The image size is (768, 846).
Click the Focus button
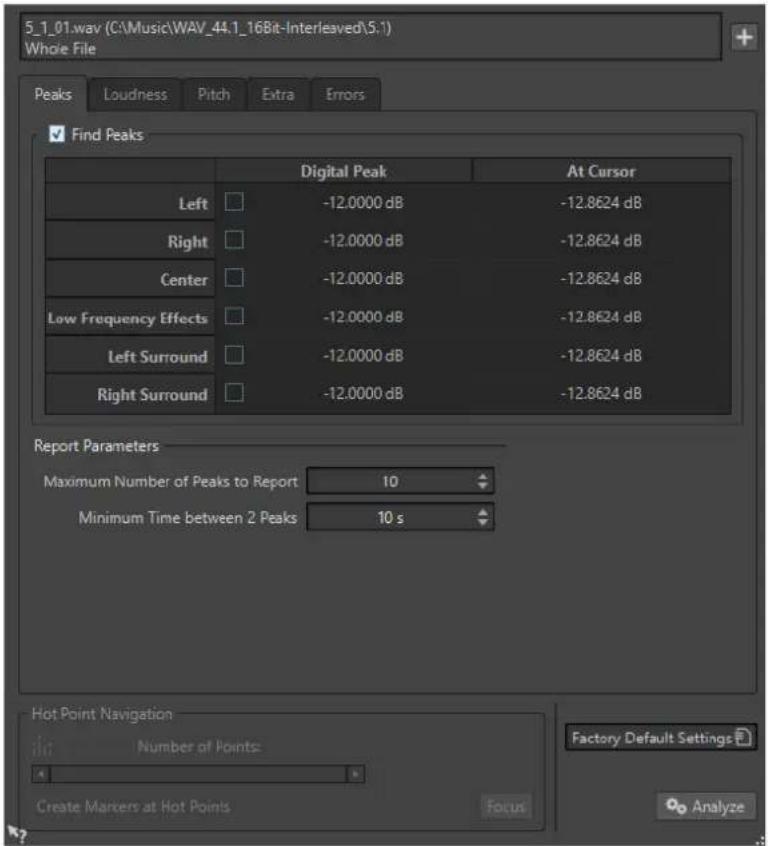pos(506,807)
